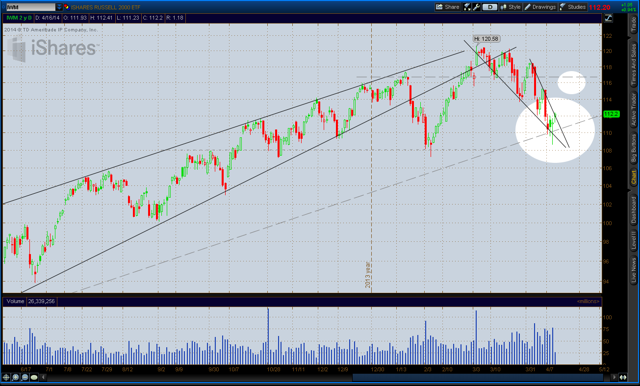Screen dimensions: 640x386
Task: Click the zoom in magnifier icon
Action: 15,377
